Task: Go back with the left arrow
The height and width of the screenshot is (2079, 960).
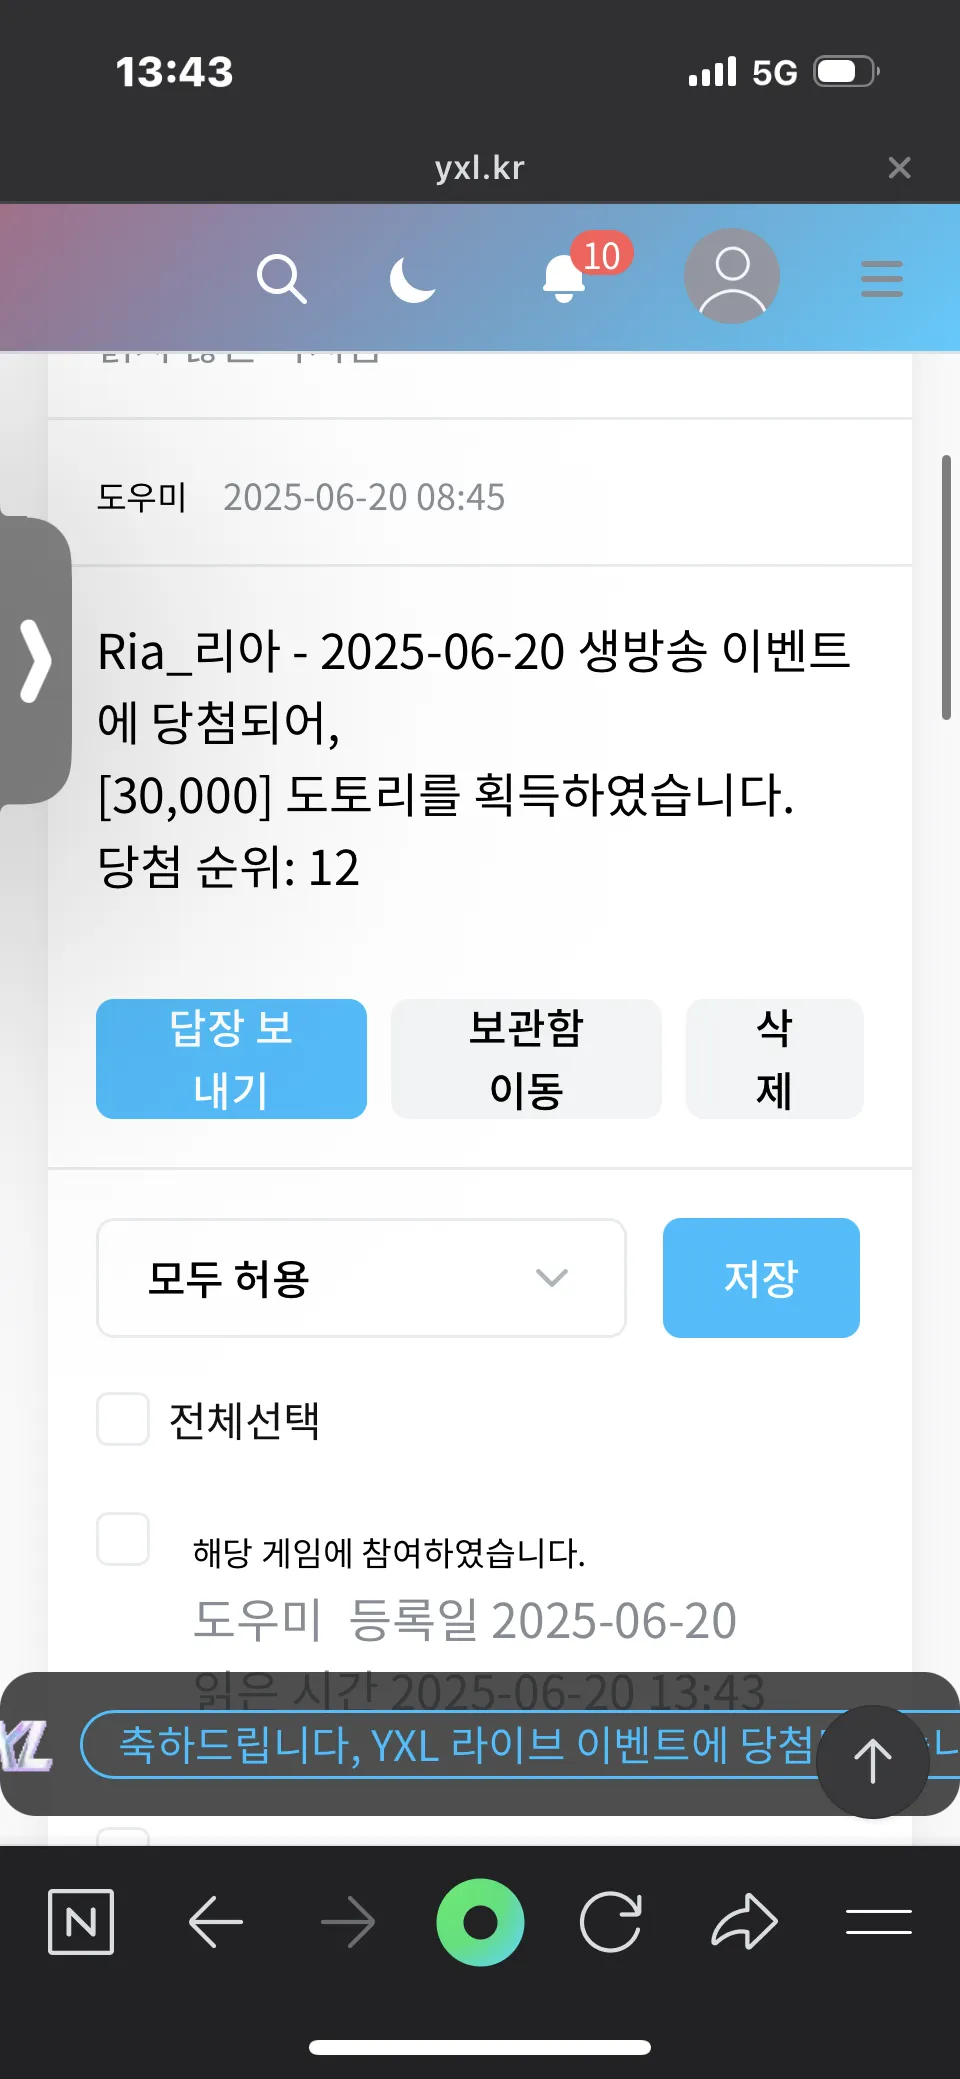Action: point(216,1921)
